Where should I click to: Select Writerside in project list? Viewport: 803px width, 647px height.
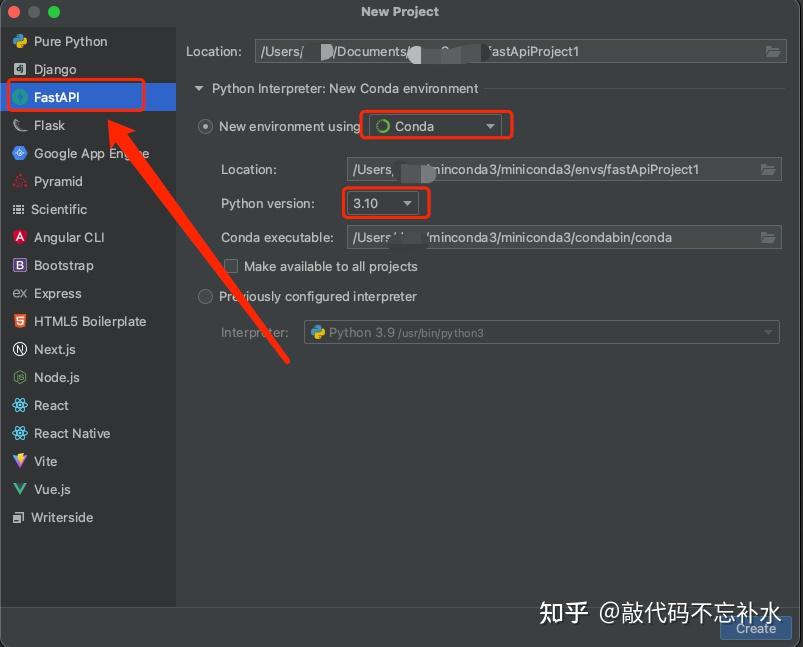[88, 517]
